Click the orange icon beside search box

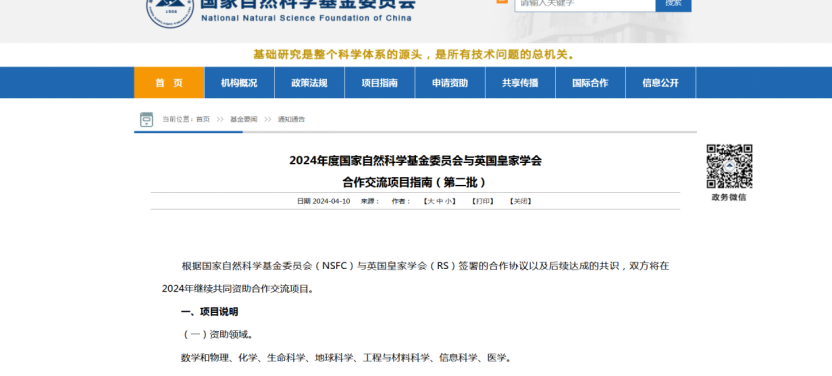point(502,2)
